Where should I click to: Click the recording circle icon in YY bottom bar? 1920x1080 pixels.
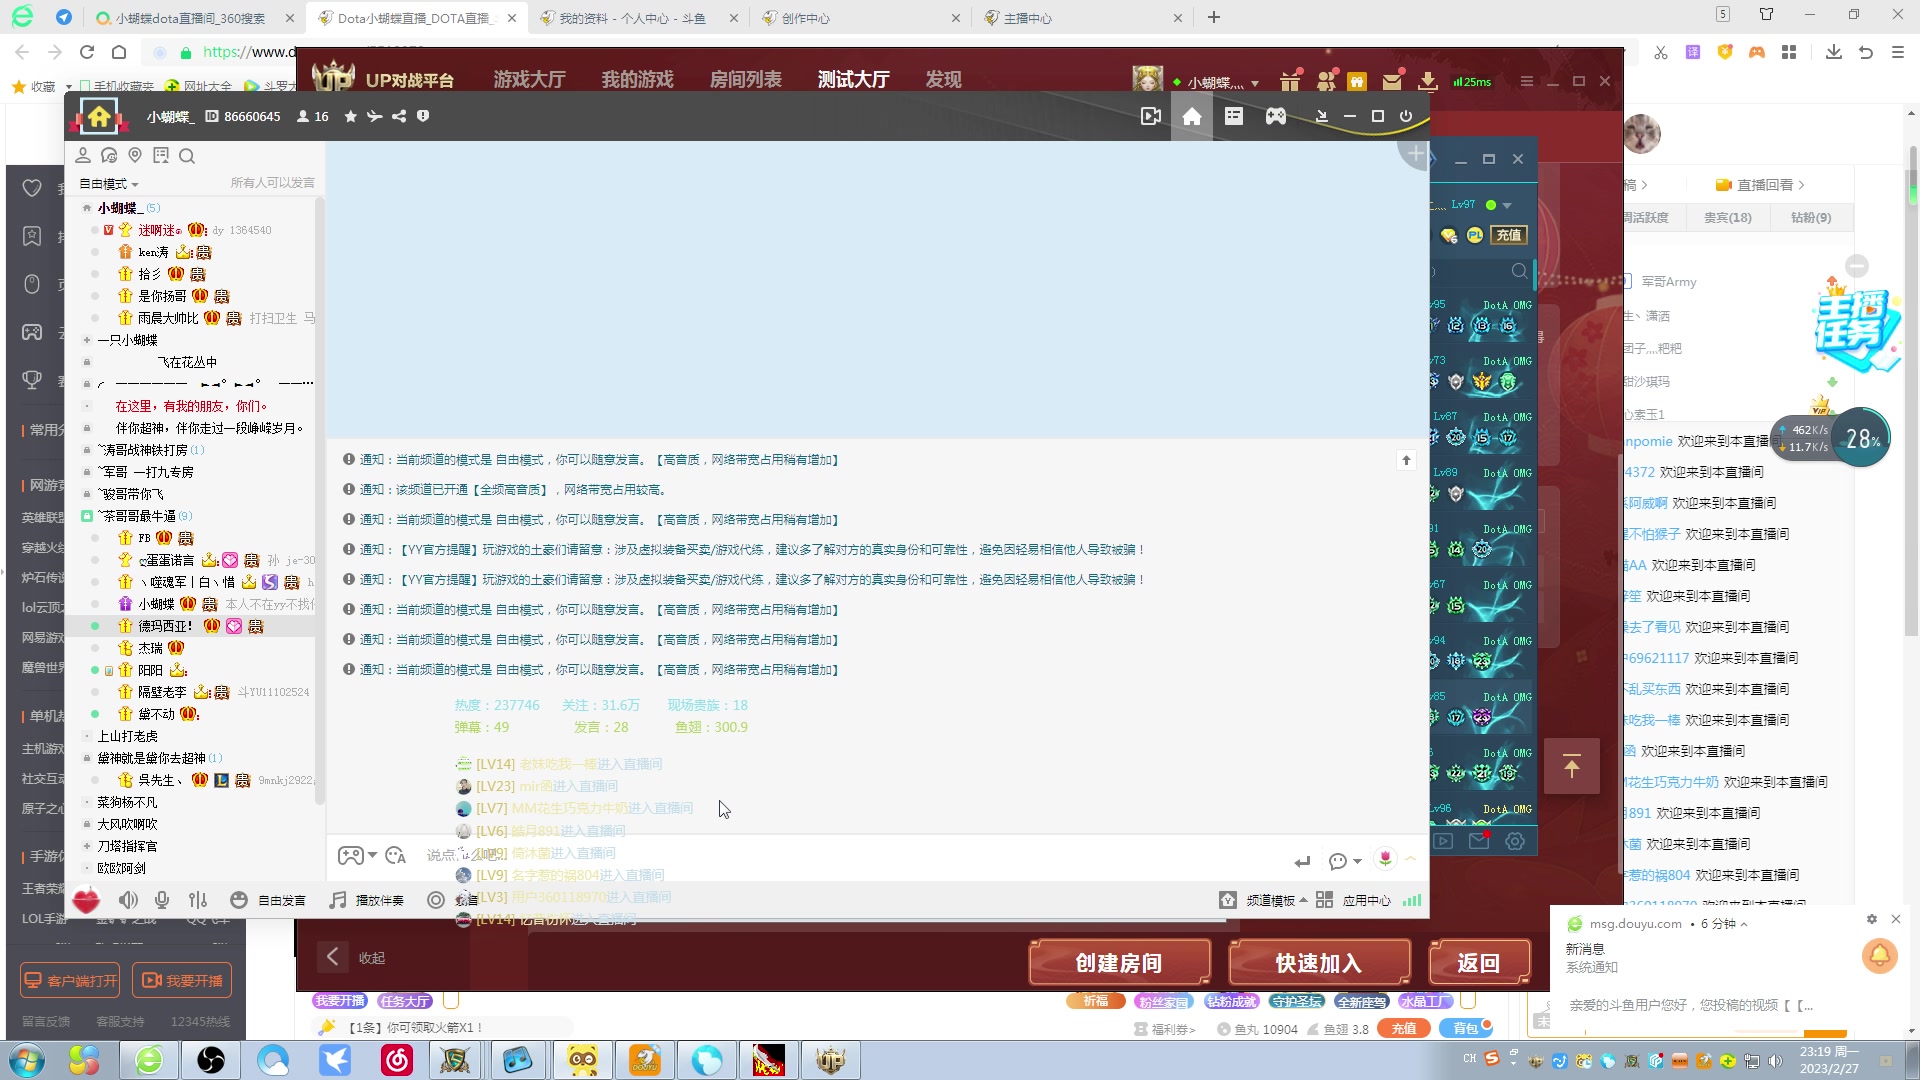436,900
